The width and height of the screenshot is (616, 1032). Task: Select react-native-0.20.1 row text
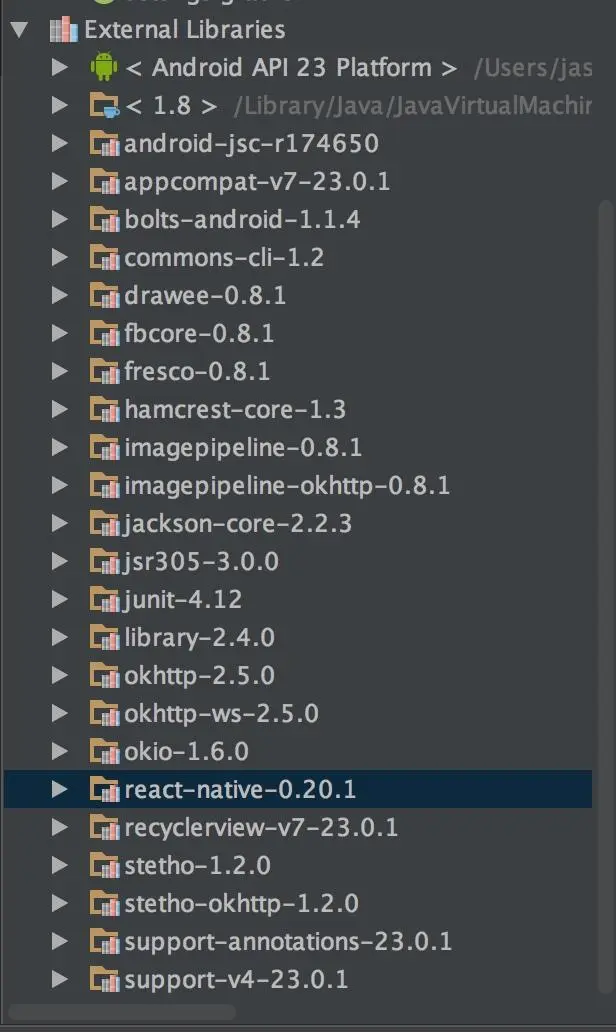click(x=240, y=789)
